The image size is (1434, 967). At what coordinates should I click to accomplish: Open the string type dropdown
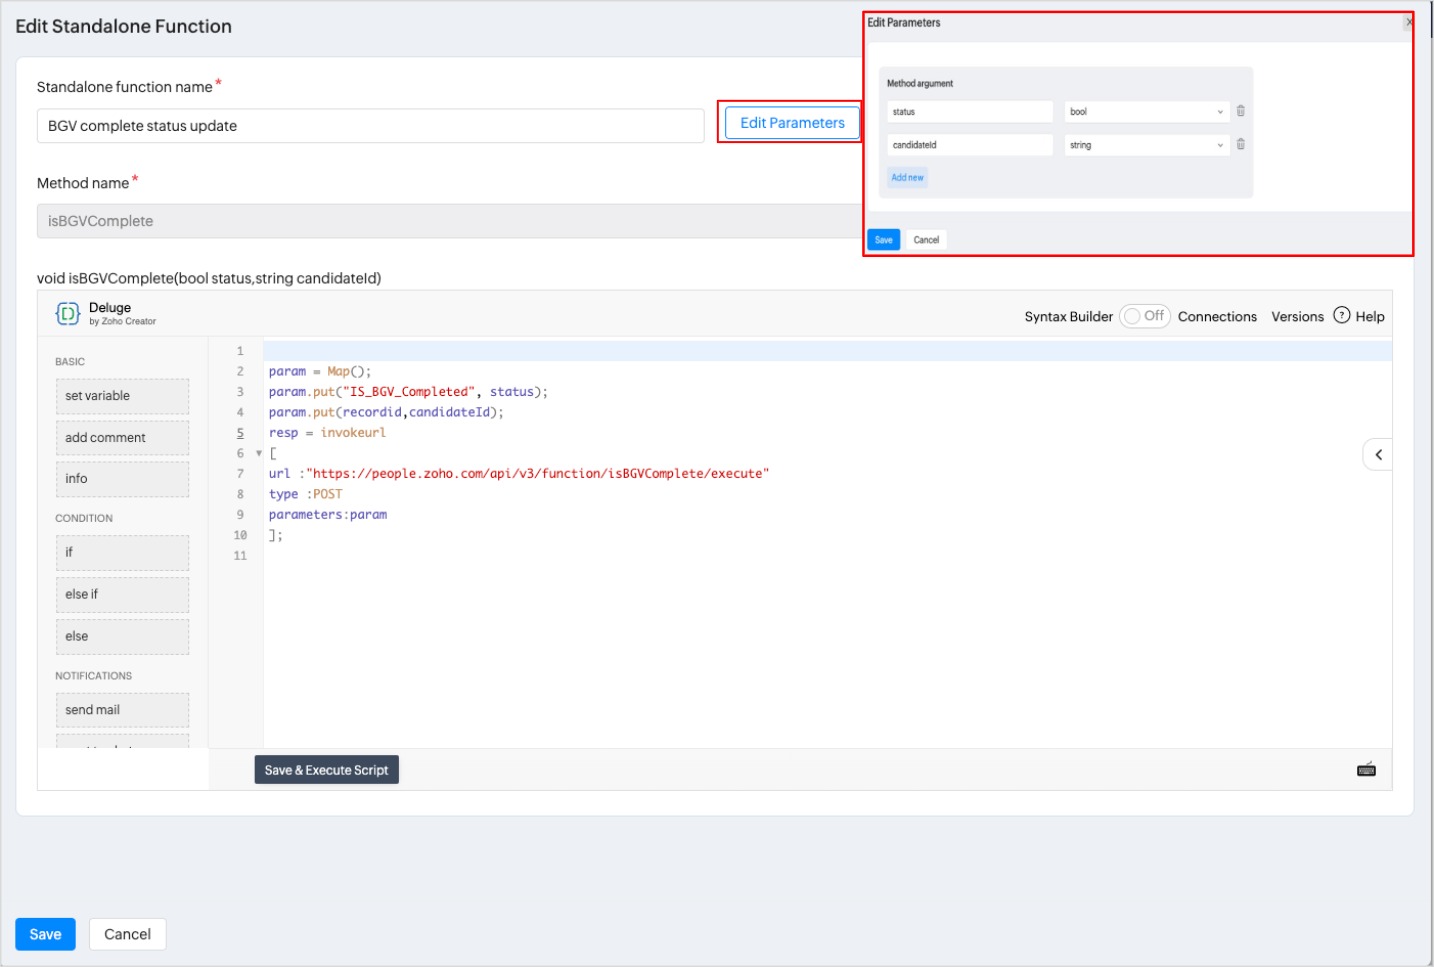[1146, 145]
